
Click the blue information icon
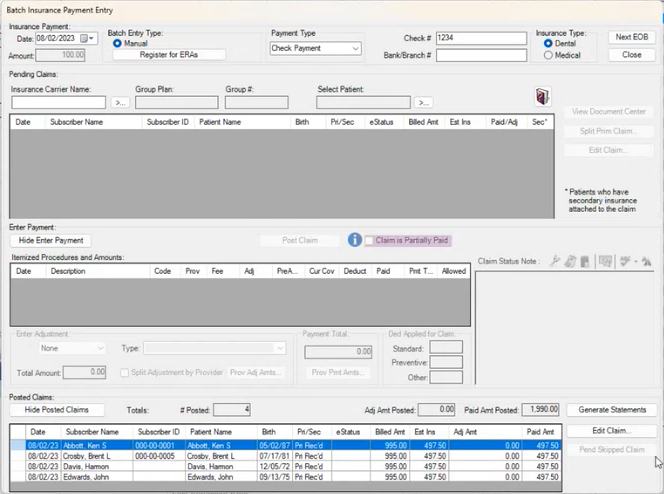click(354, 240)
